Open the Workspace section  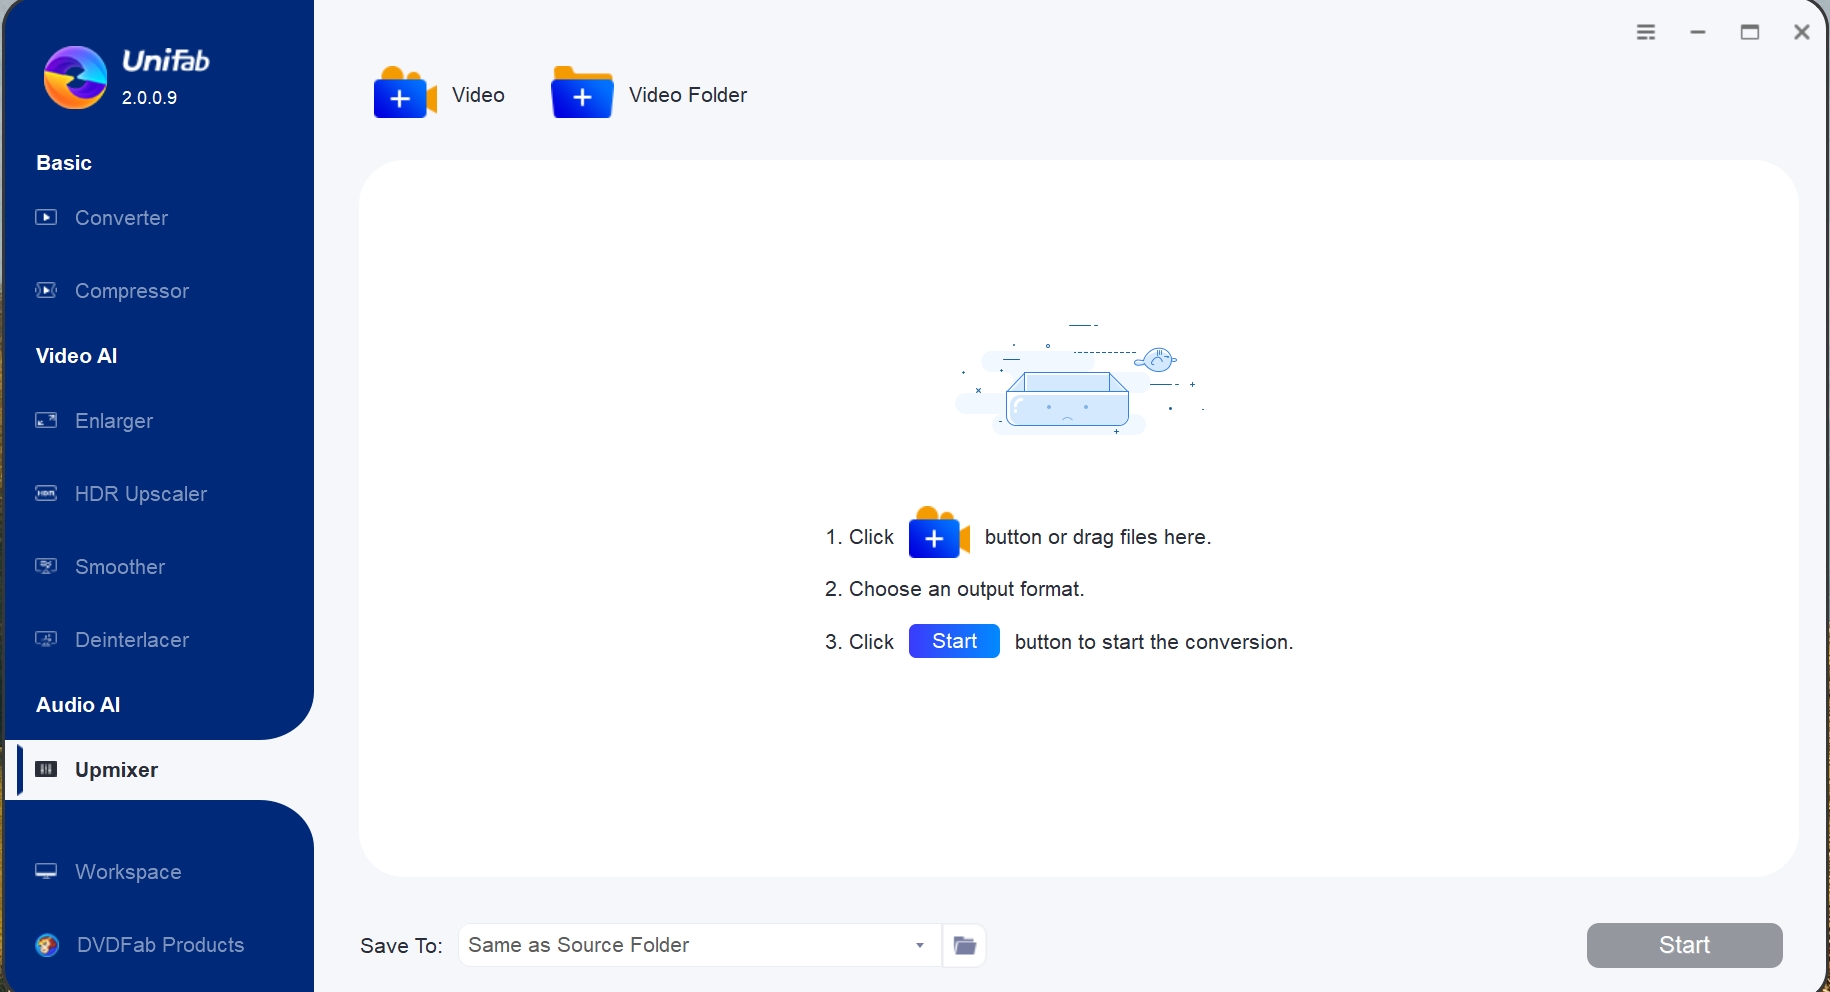click(128, 872)
